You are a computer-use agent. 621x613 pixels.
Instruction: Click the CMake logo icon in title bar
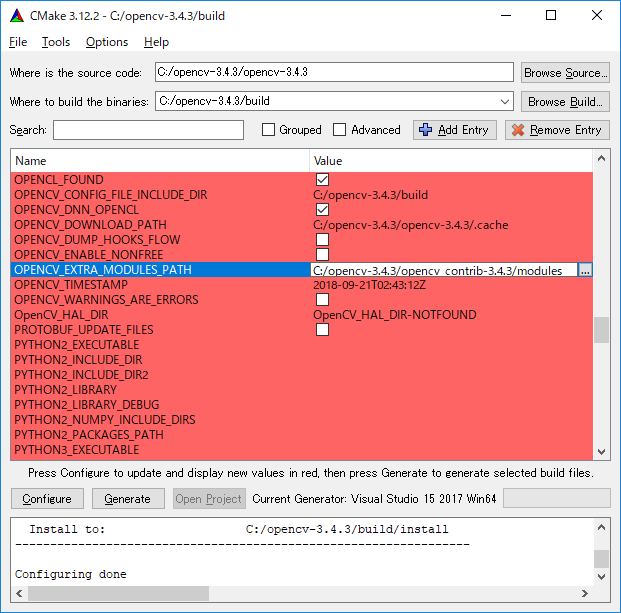pyautogui.click(x=17, y=16)
